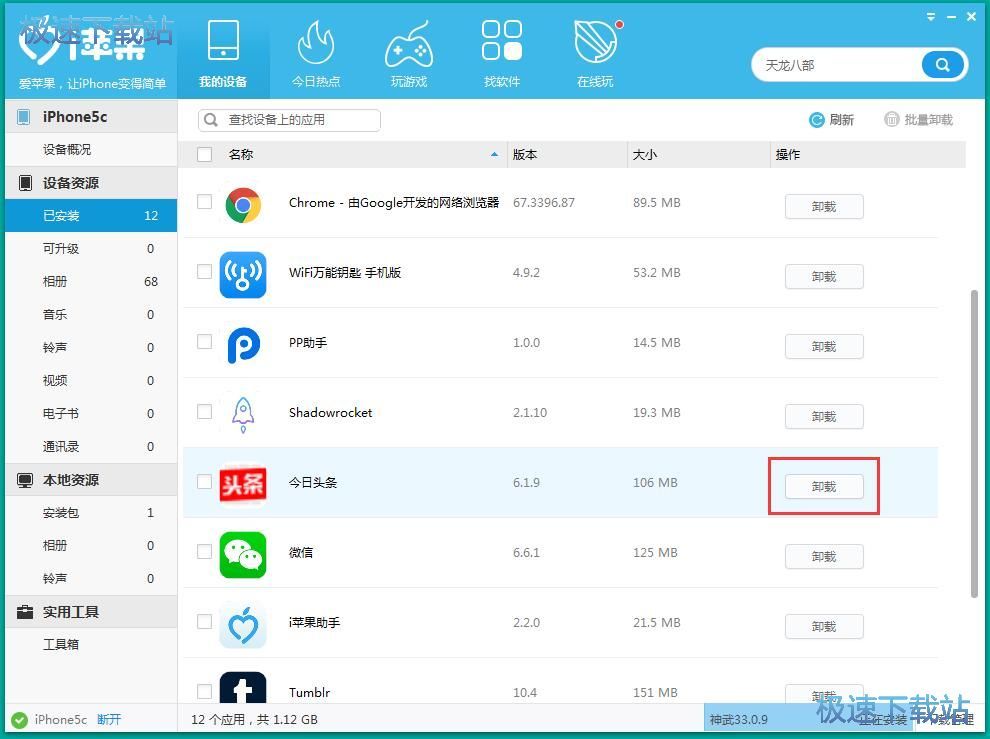Viewport: 990px width, 739px height.
Task: Open 视频 in the sidebar
Action: pos(91,380)
